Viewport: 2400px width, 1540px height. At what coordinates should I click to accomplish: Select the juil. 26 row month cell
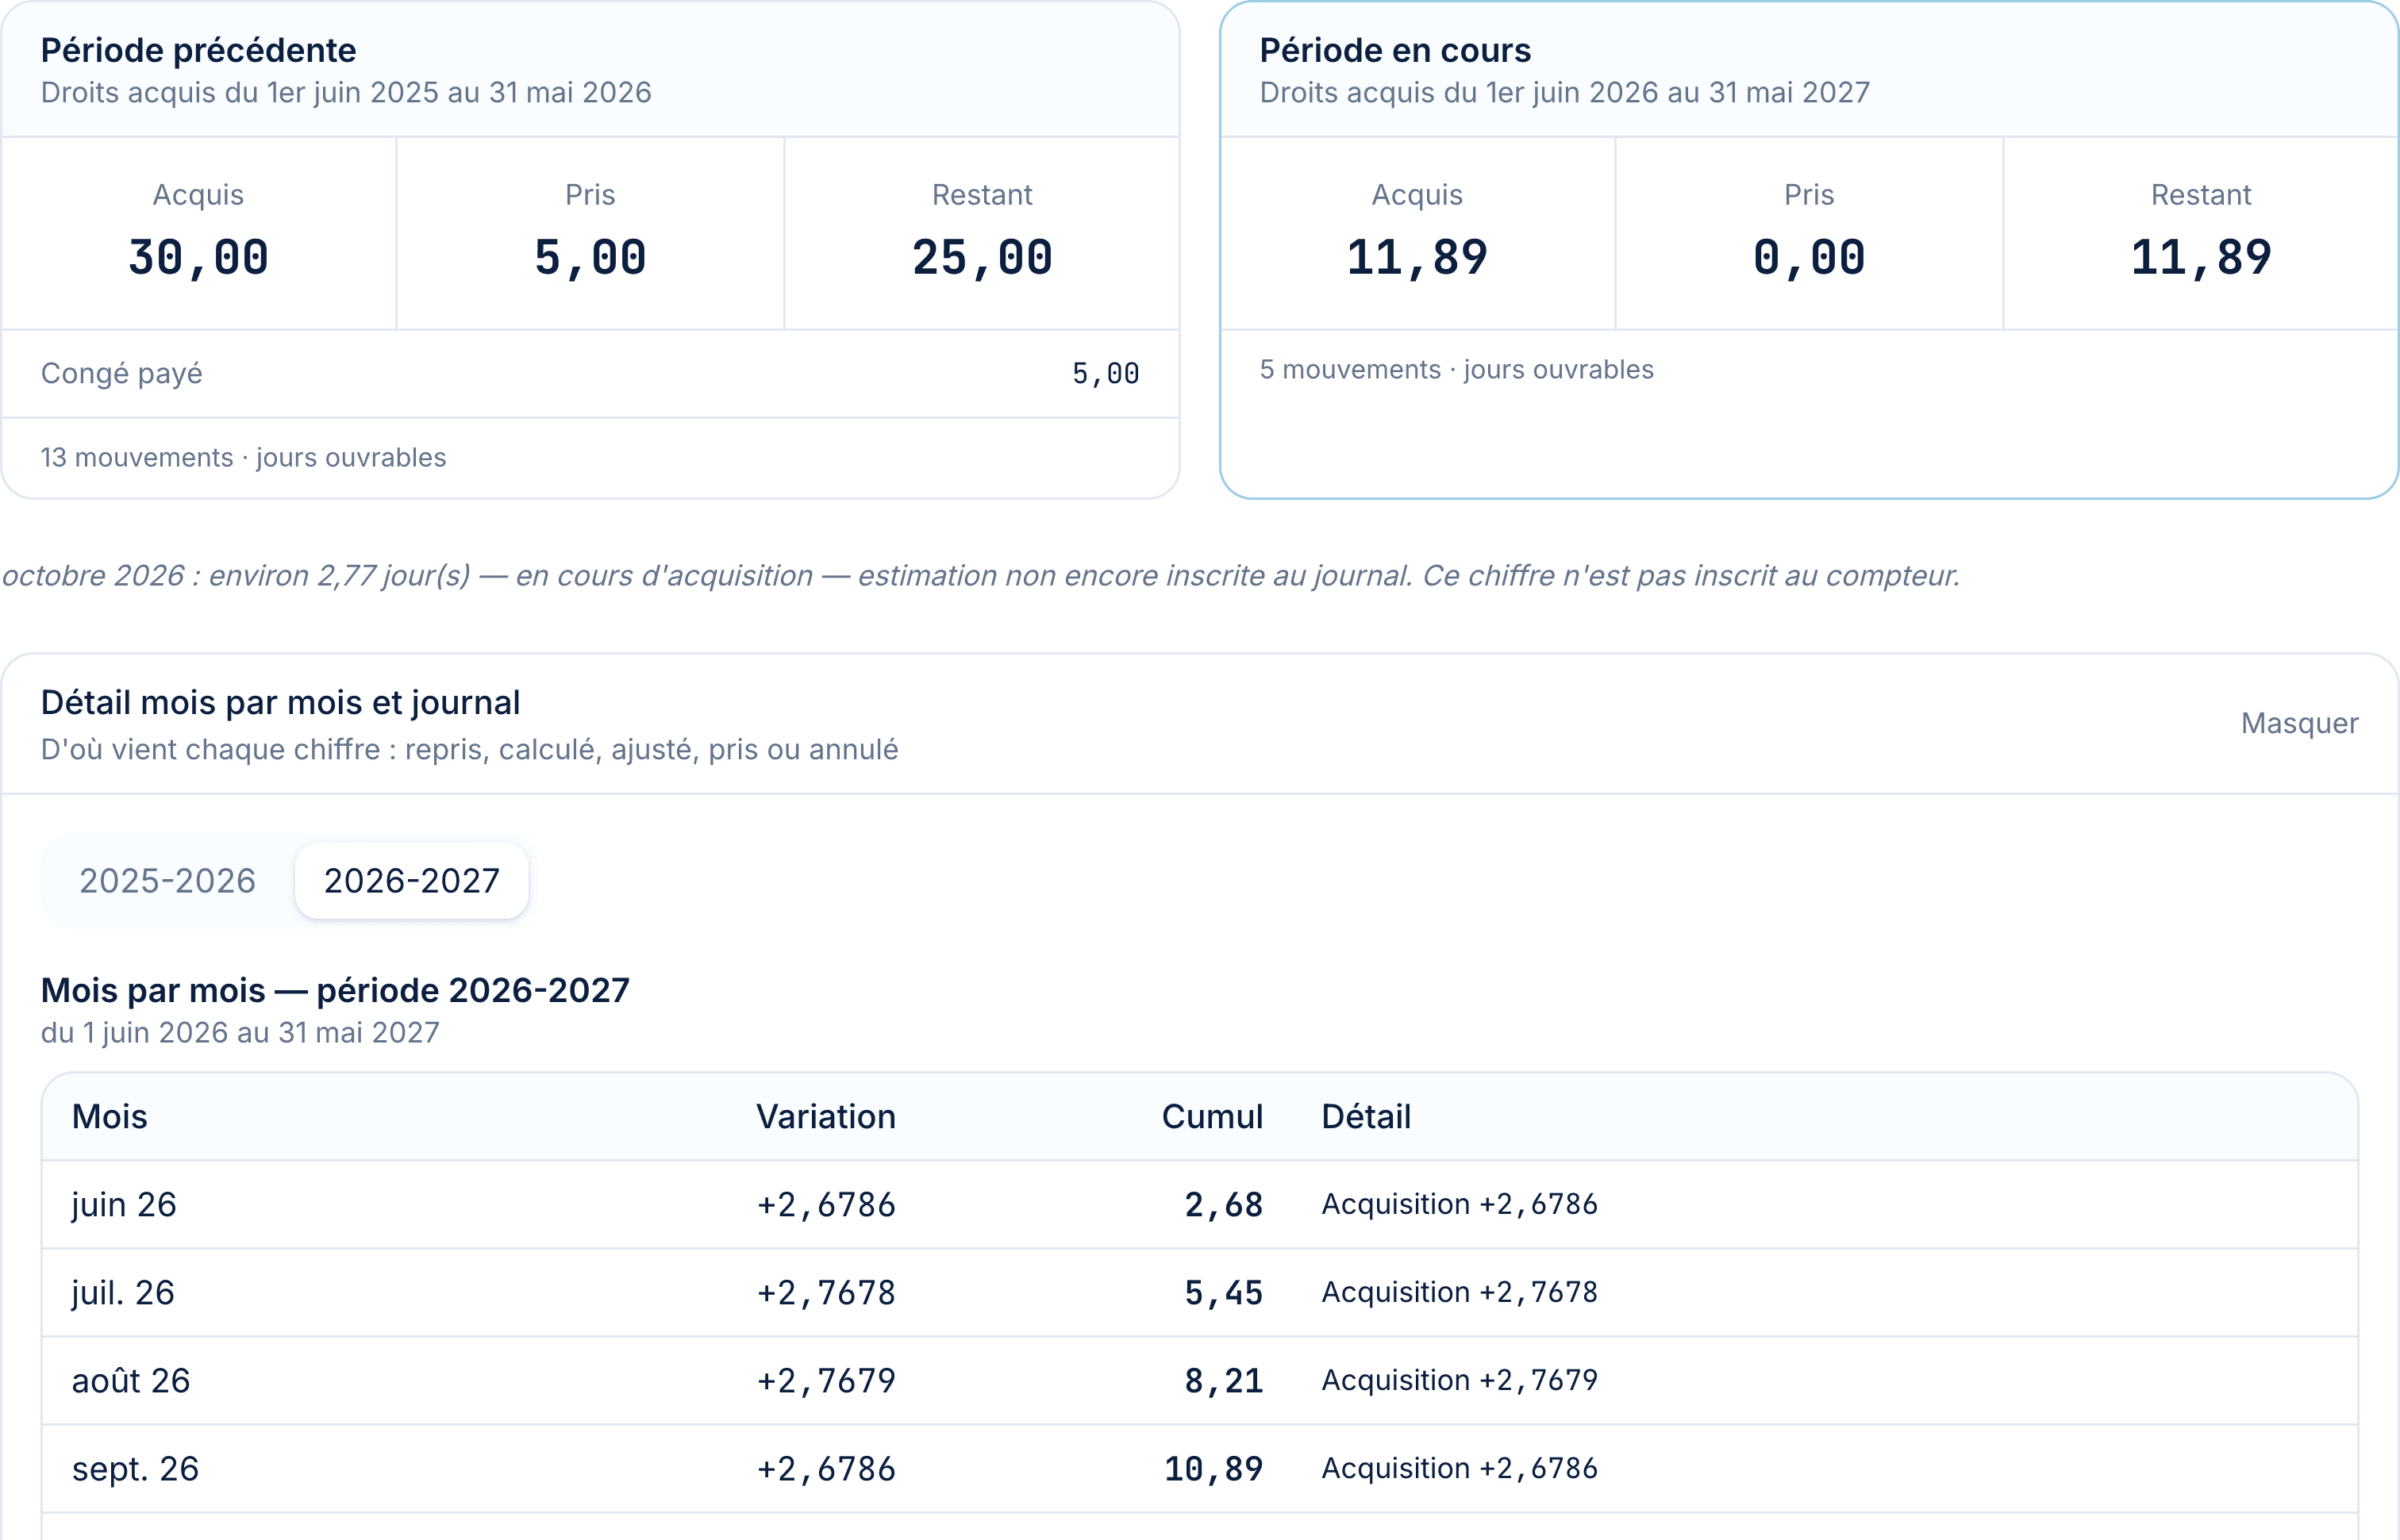[x=123, y=1293]
